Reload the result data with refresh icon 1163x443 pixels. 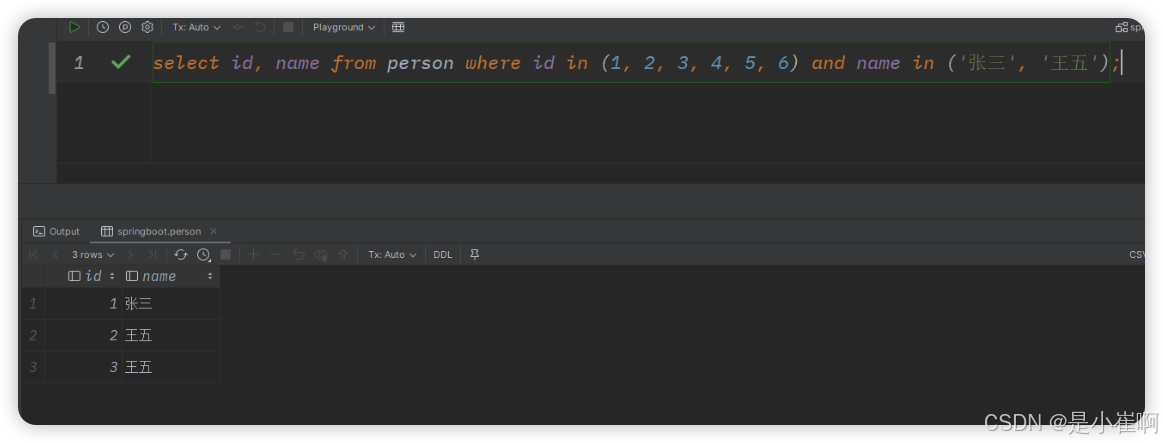coord(181,255)
